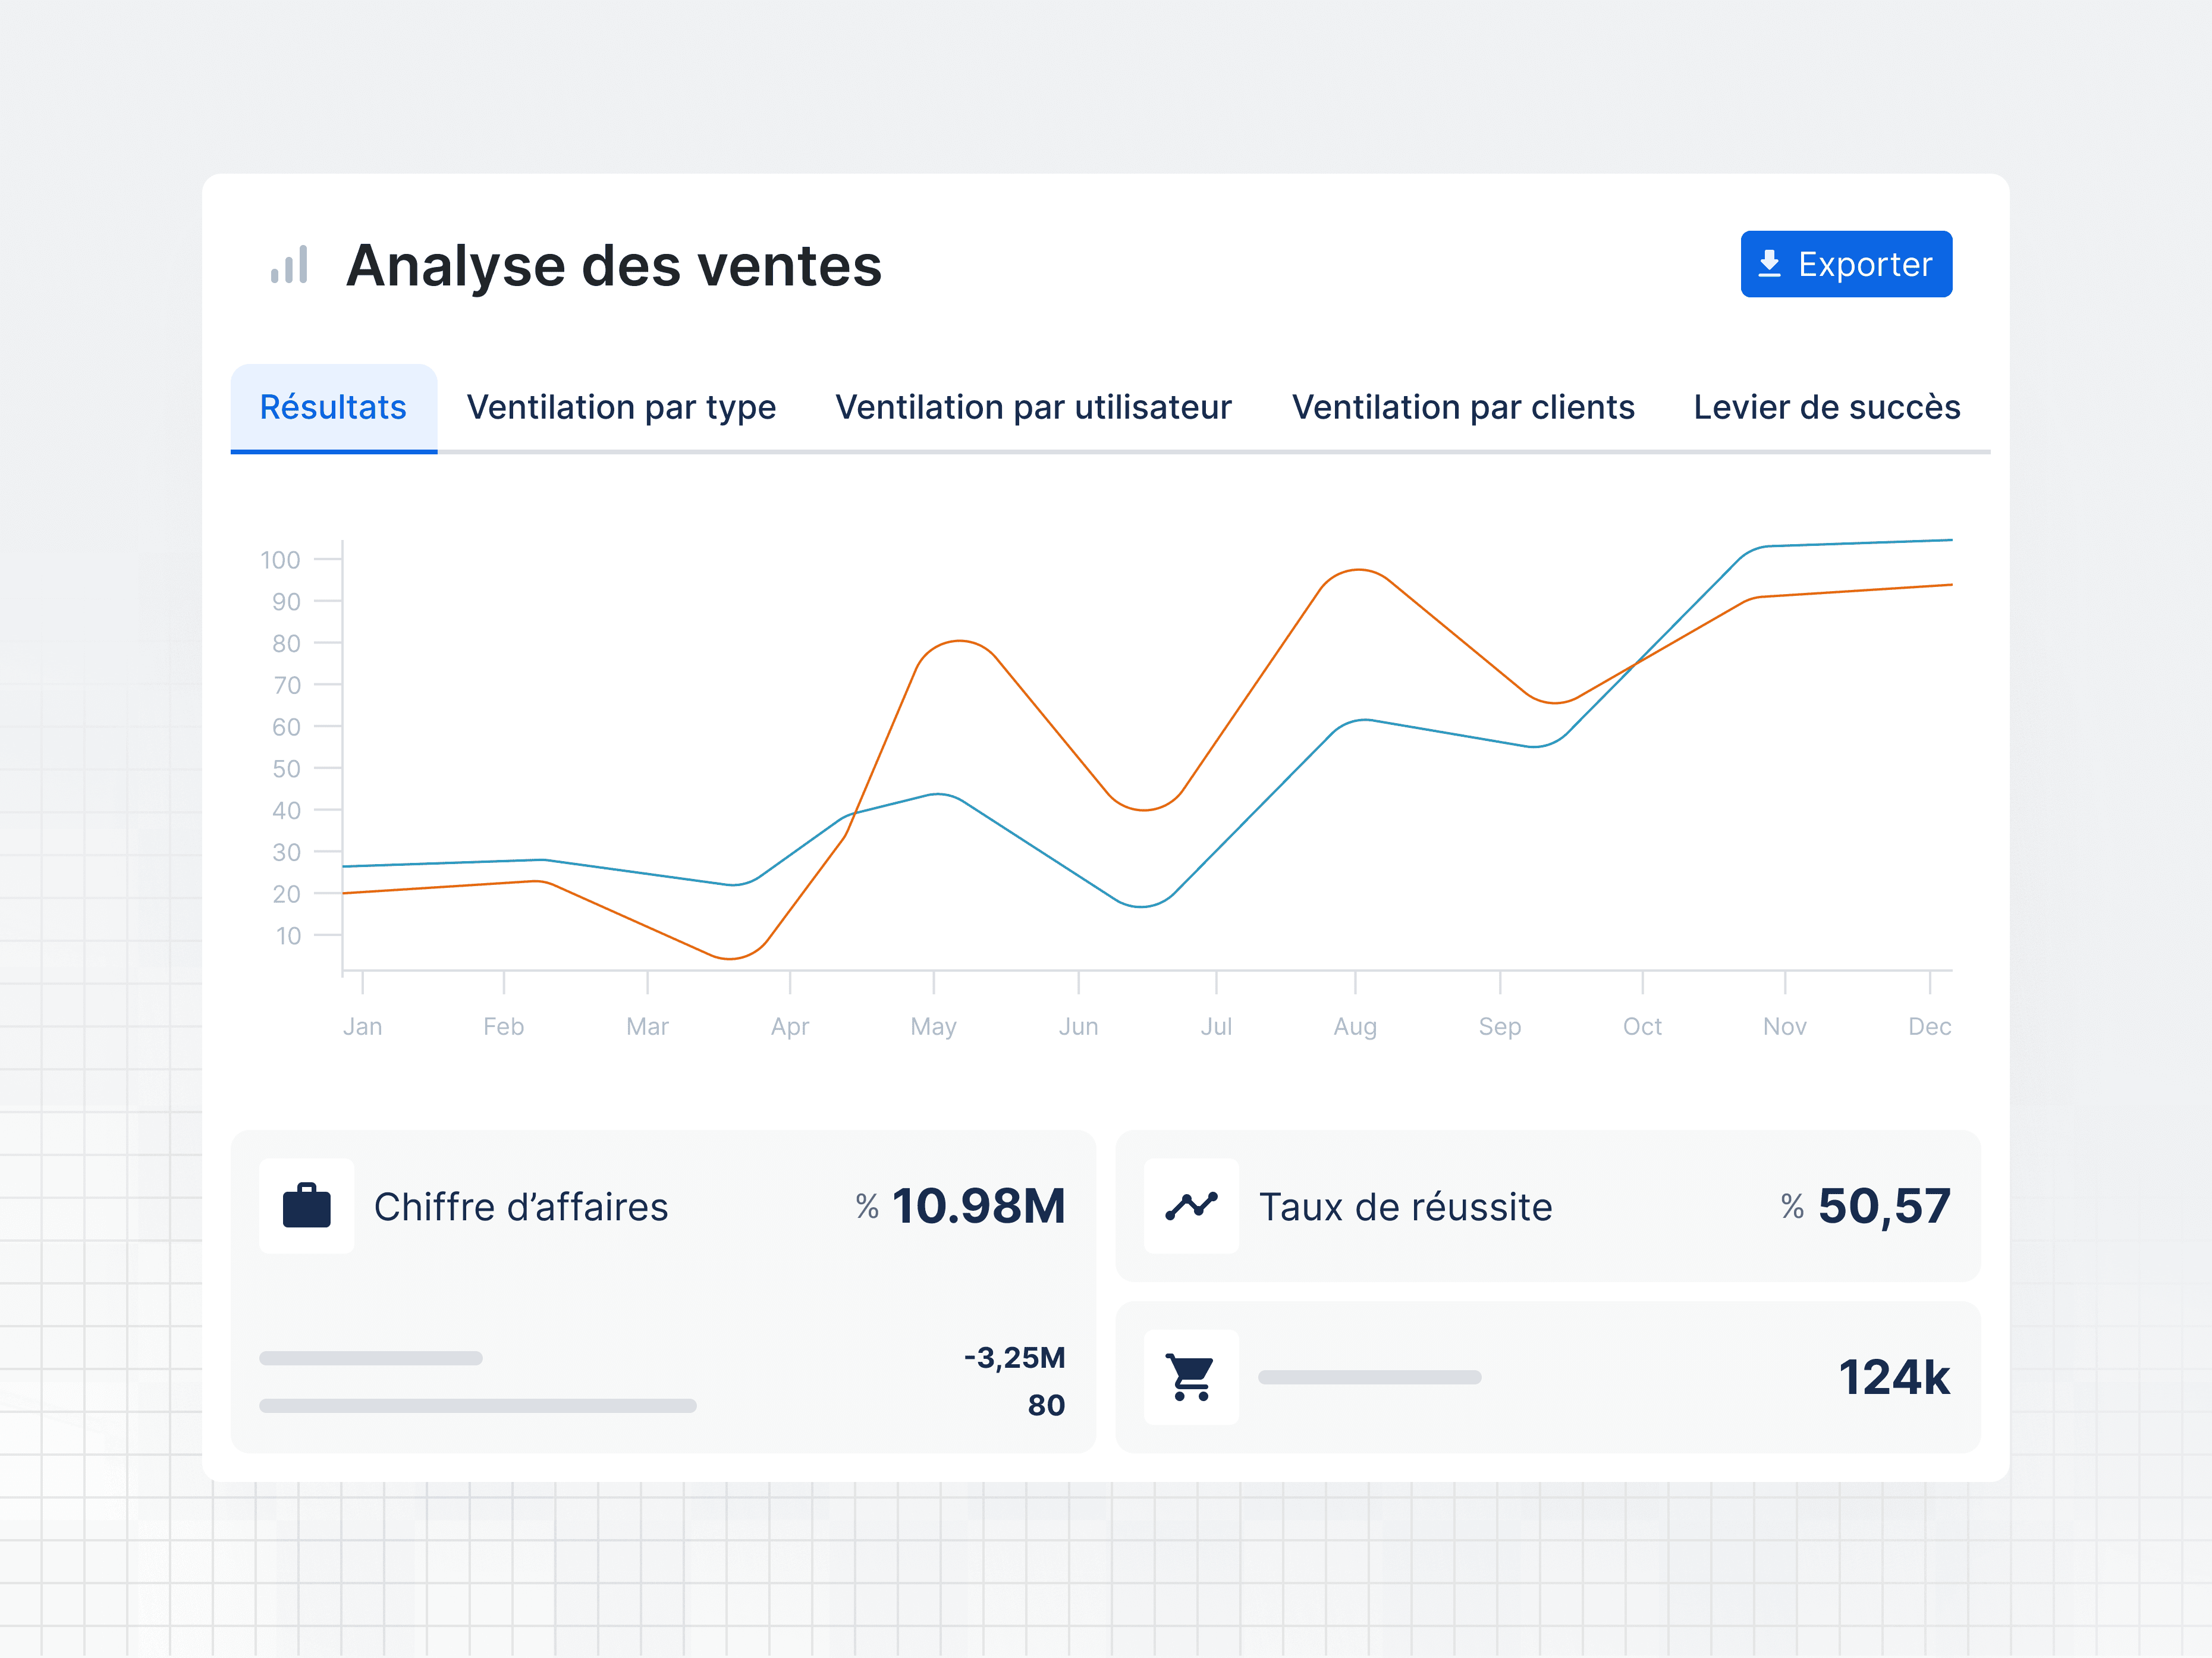Screen dimensions: 2212x1658
Task: Click the 10 label on the y-axis
Action: pos(288,936)
